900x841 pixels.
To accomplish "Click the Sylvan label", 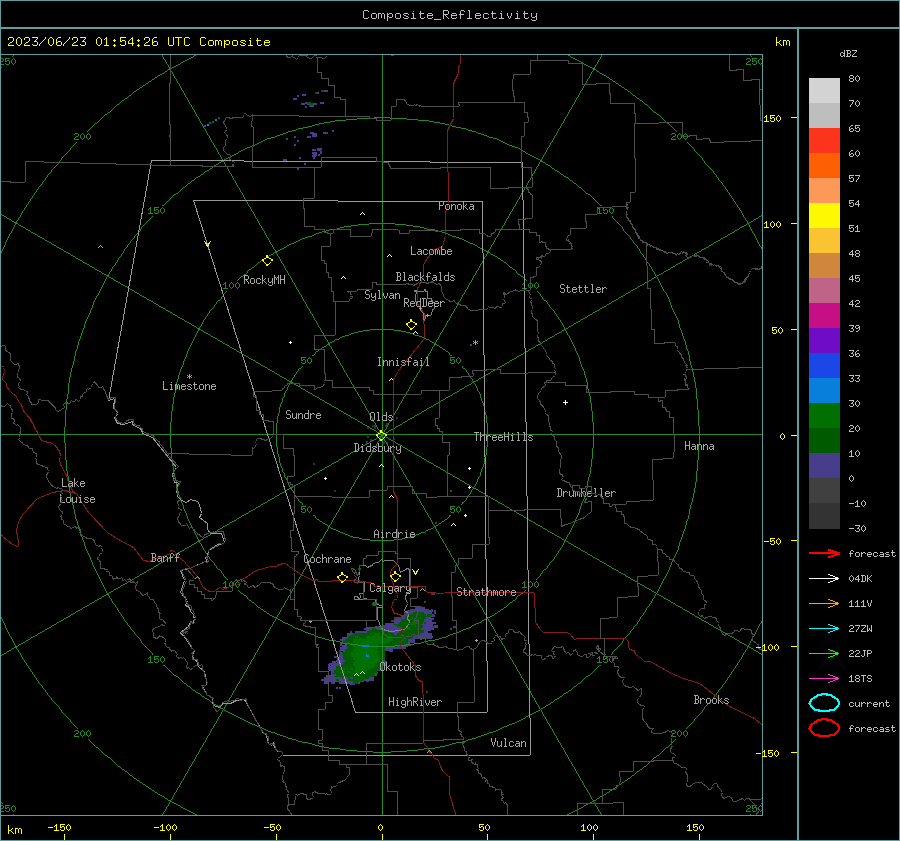I will coord(382,295).
